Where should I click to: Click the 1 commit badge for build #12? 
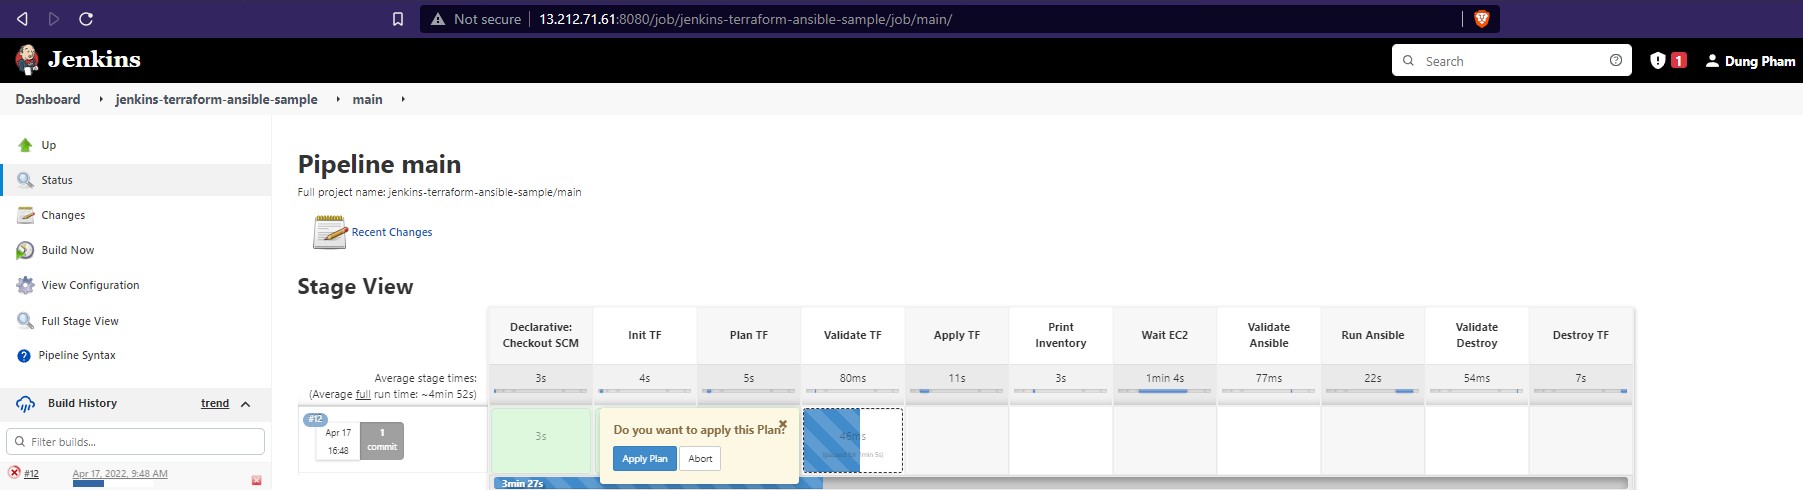point(382,440)
